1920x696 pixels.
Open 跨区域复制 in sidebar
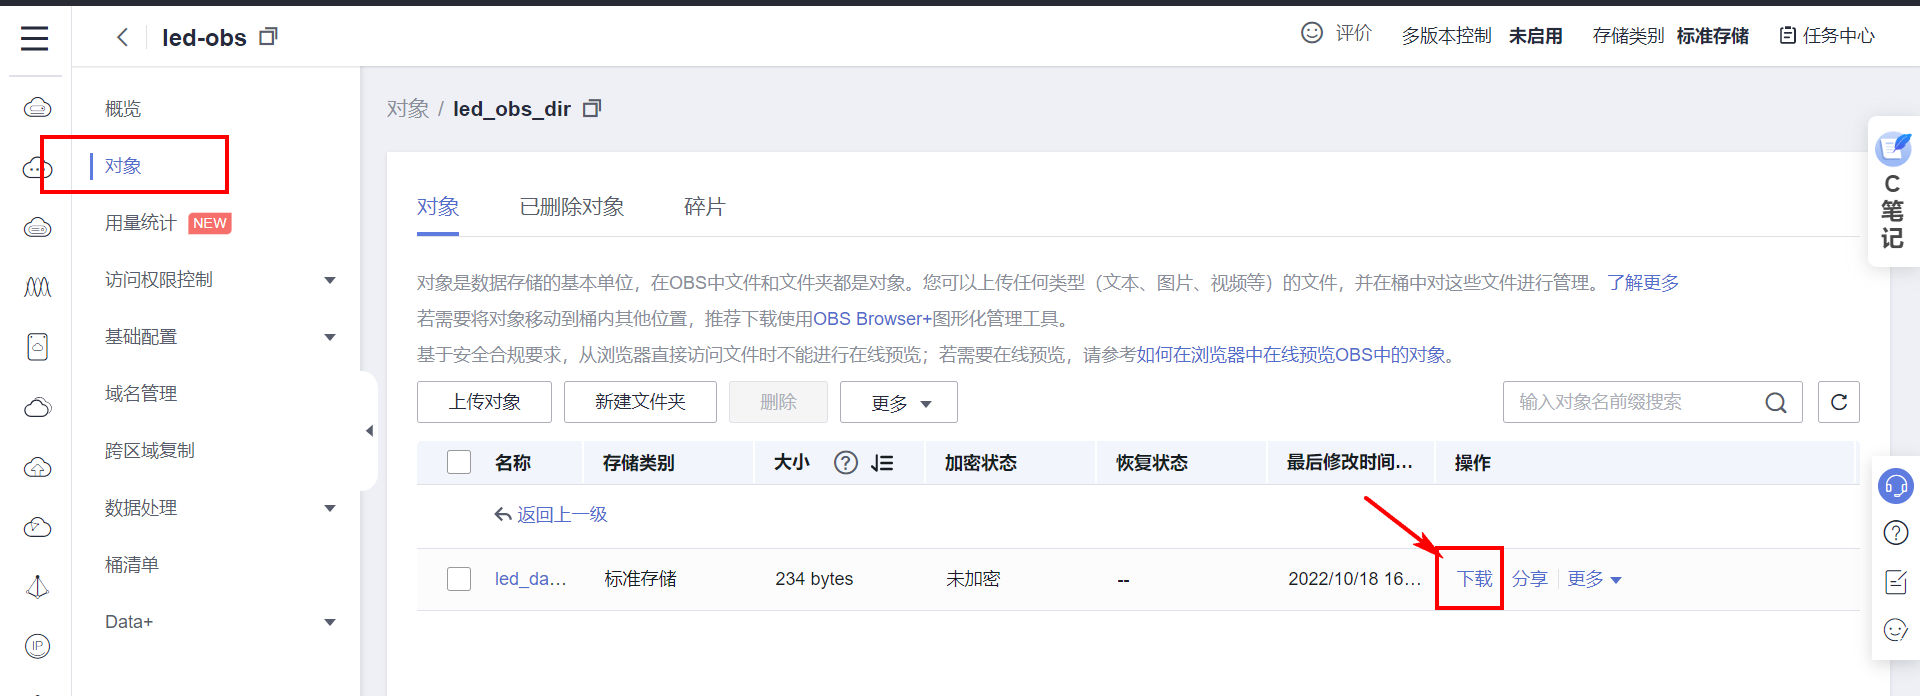(150, 451)
